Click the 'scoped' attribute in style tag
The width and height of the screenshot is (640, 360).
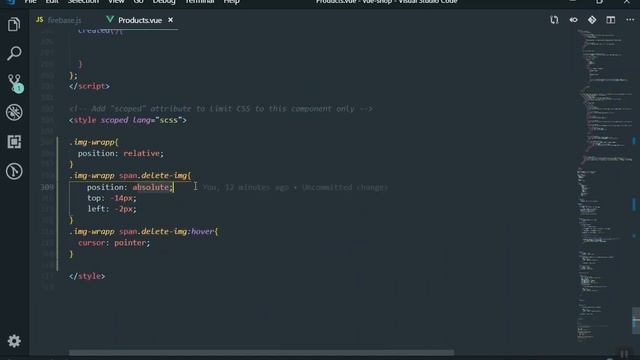[114, 120]
